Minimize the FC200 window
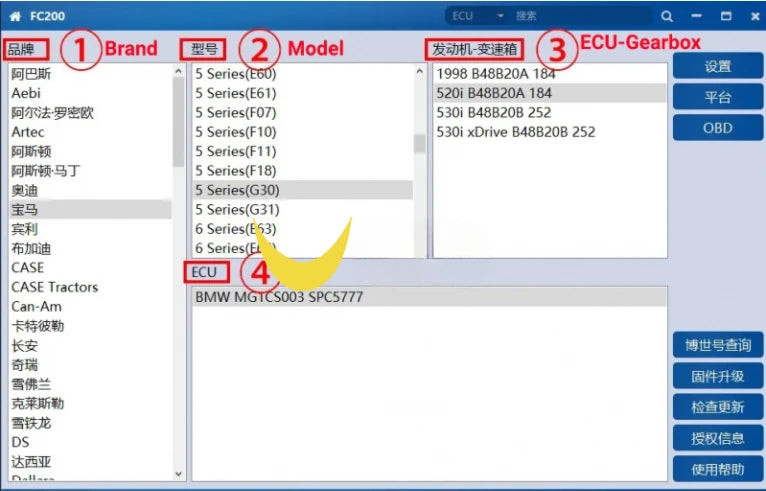The width and height of the screenshot is (766, 491). click(696, 16)
